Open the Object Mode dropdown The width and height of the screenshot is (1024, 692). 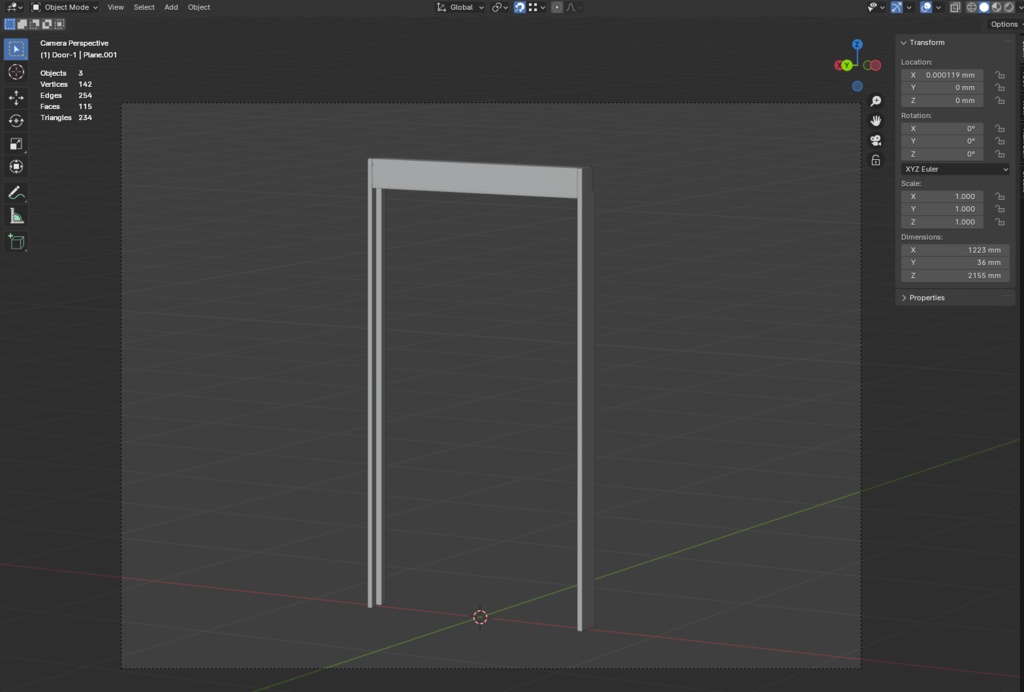[65, 7]
